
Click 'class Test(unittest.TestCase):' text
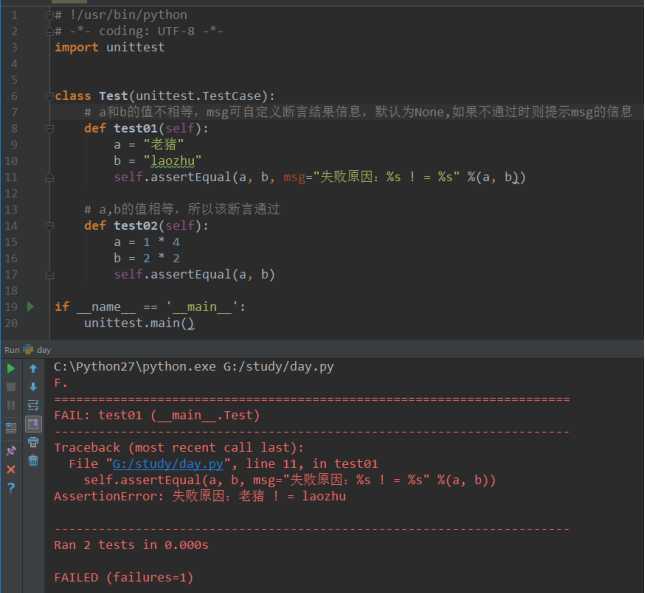pyautogui.click(x=165, y=96)
